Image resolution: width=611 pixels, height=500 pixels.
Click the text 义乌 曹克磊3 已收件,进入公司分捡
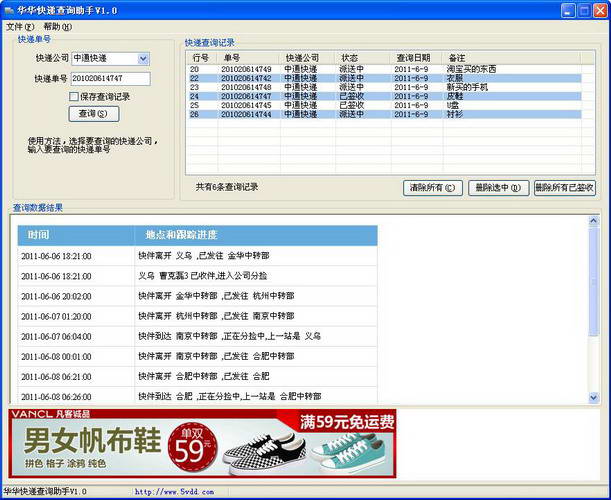point(203,276)
